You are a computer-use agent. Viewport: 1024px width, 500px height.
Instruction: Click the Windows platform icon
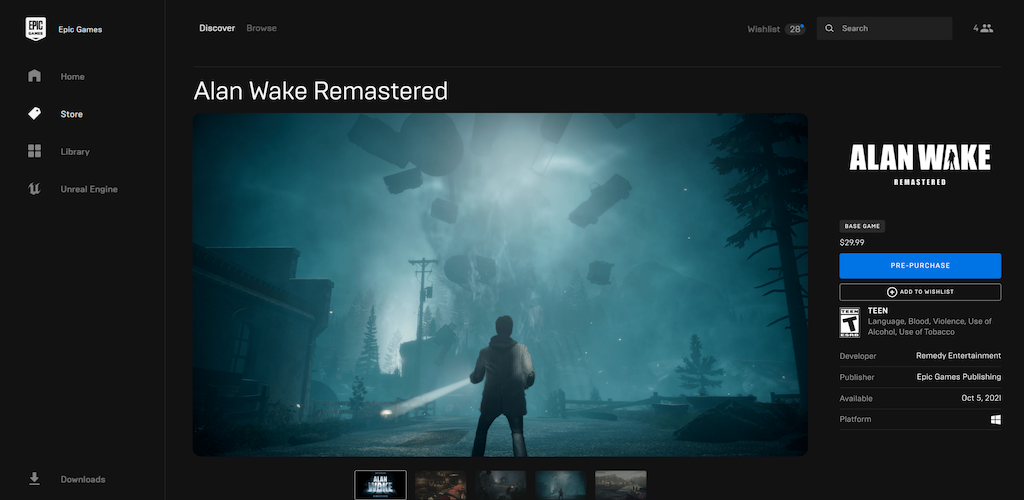pos(995,419)
